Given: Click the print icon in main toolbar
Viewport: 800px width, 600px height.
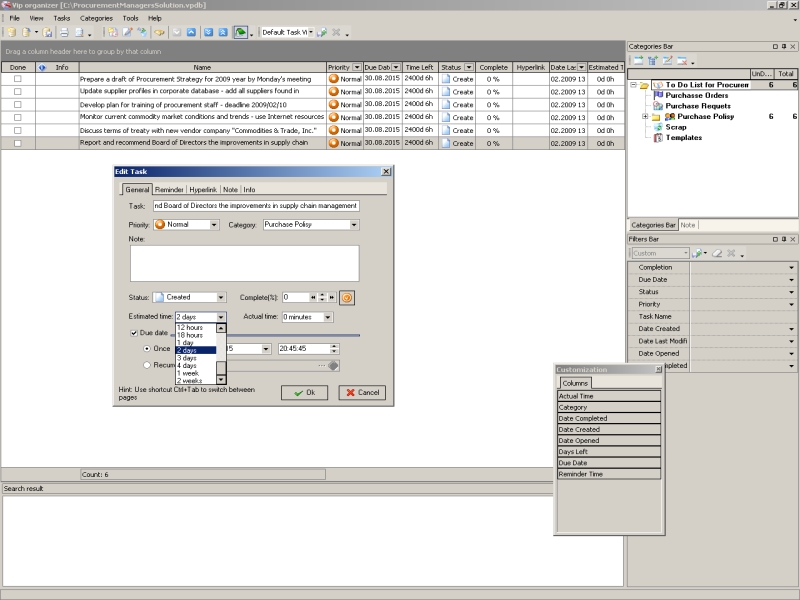Looking at the screenshot, I should (x=62, y=32).
